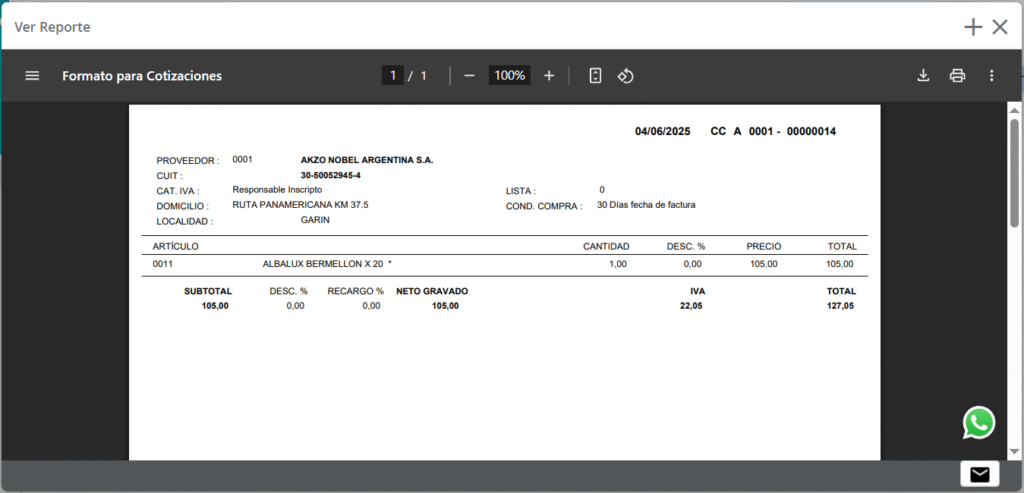Click 'ALBALUX BERMELLON X 20' item description
This screenshot has width=1024, height=493.
coord(323,264)
